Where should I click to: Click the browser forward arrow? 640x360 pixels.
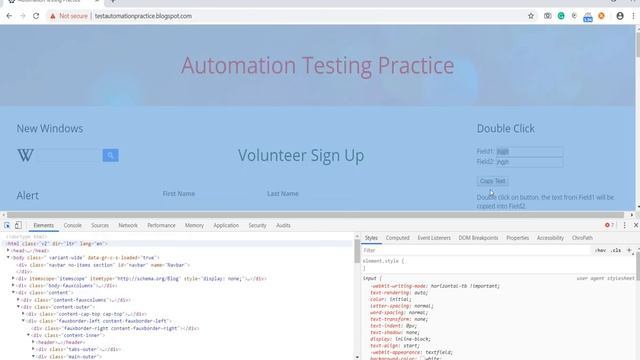[23, 16]
